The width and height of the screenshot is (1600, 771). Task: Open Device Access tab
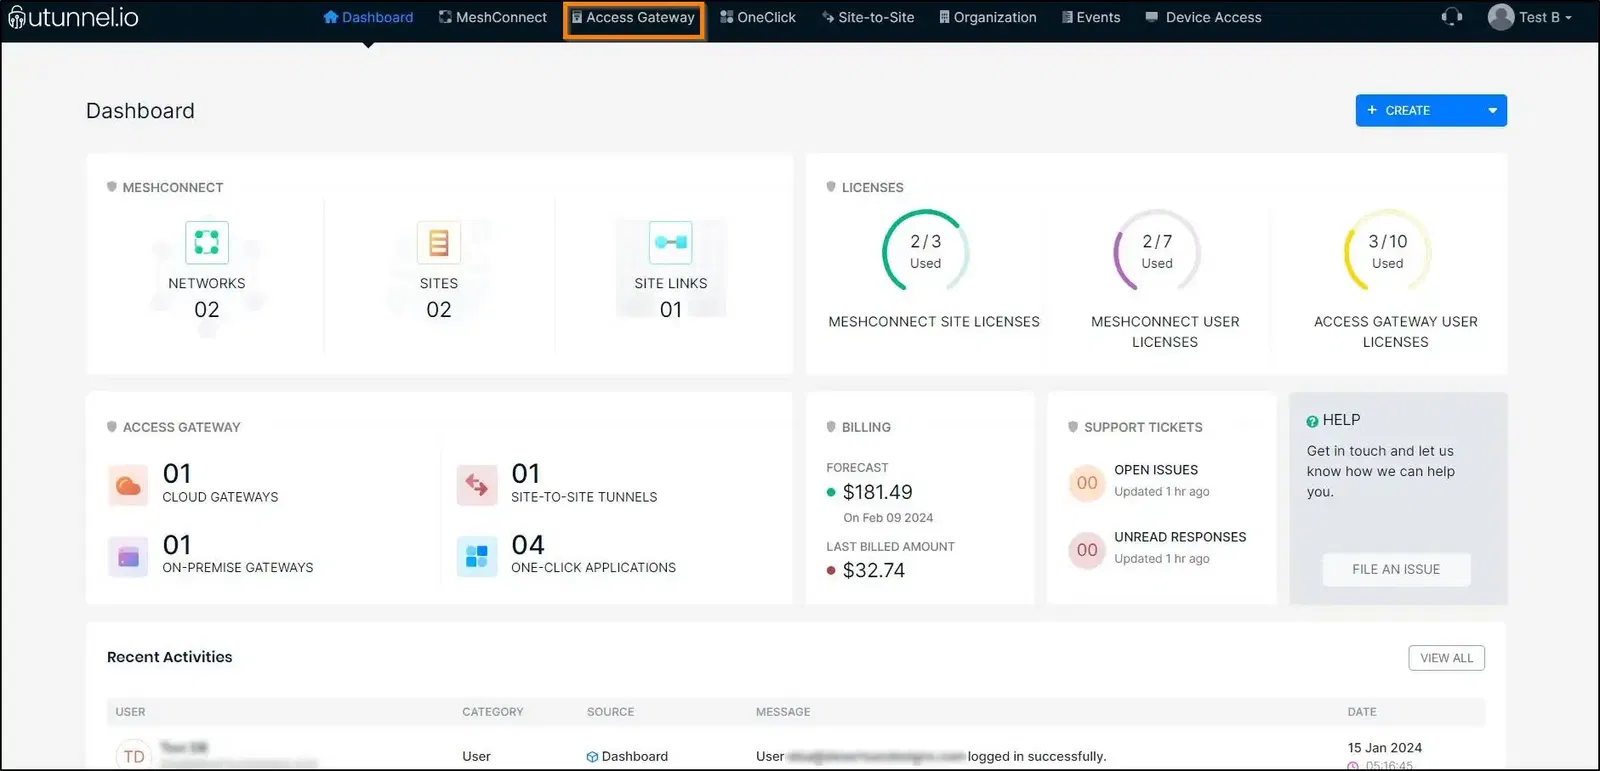point(1203,17)
